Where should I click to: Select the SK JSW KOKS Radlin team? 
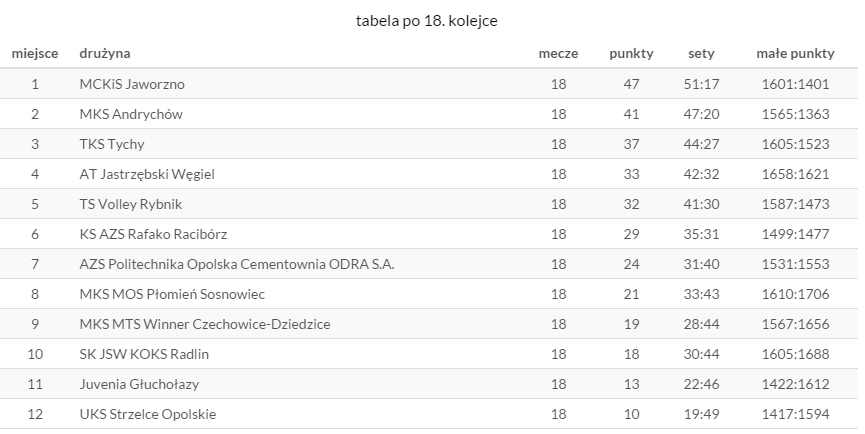[x=144, y=354]
